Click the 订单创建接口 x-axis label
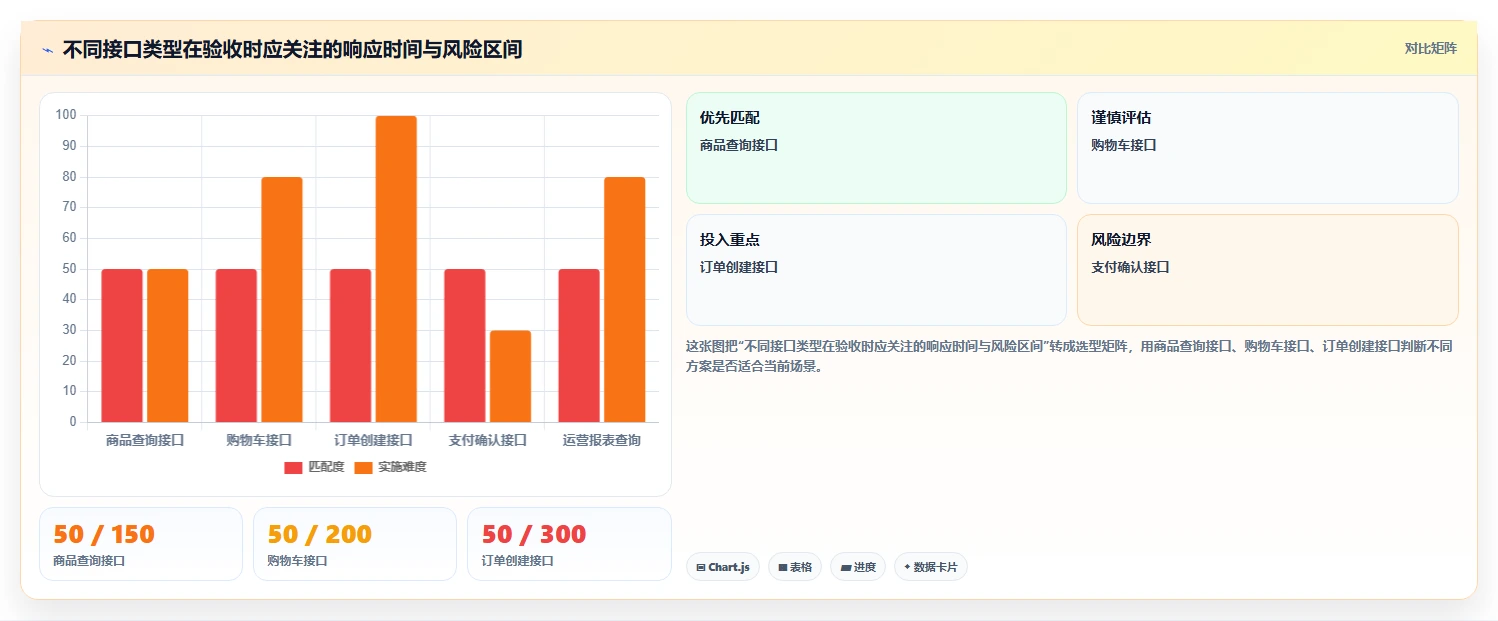 tap(373, 440)
